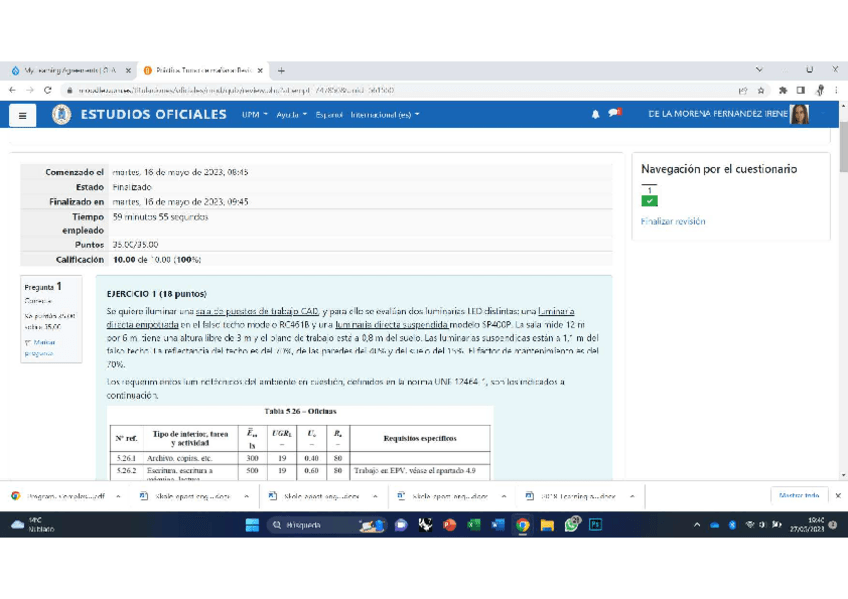Open the hamburger side menu
This screenshot has width=848, height=599.
(22, 115)
